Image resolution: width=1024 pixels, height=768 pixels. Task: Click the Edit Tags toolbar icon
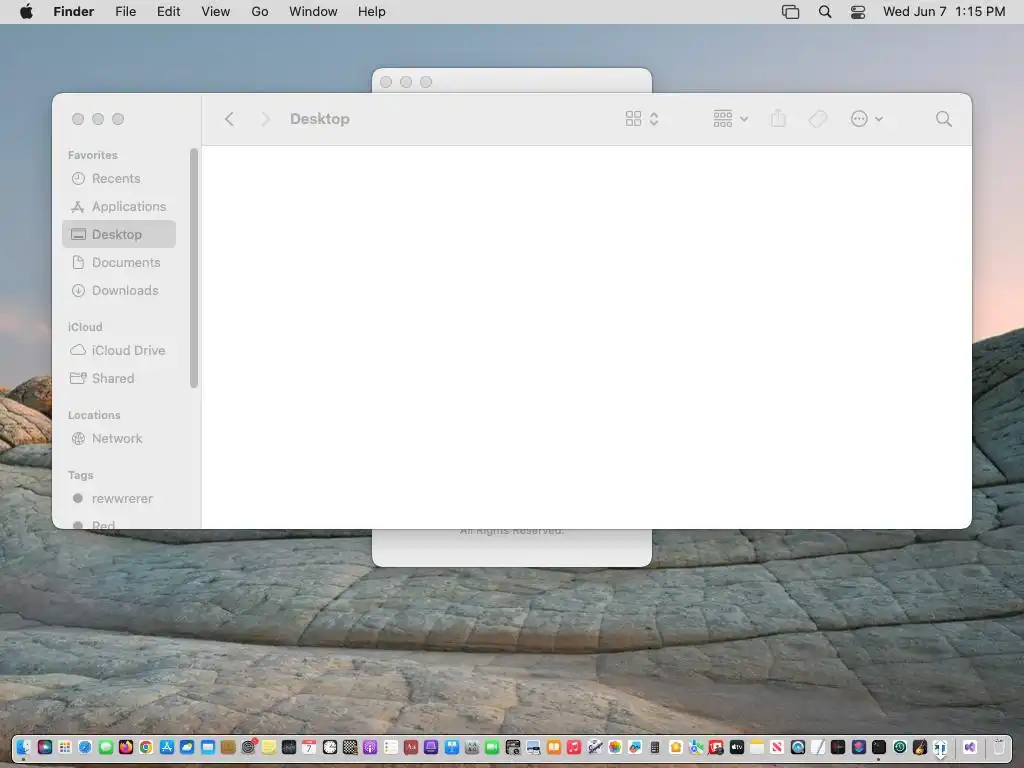point(818,119)
